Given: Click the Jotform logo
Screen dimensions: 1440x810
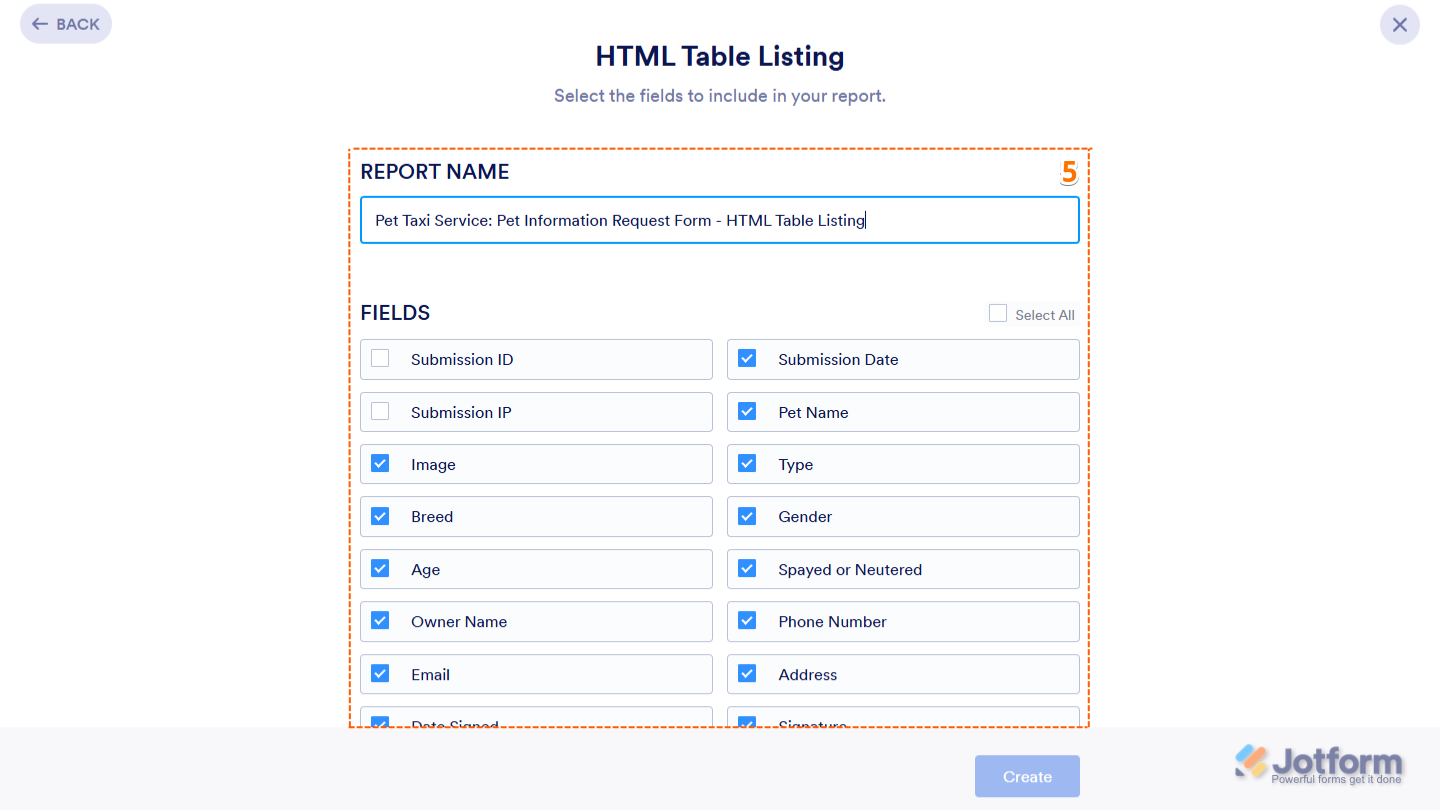Looking at the screenshot, I should (x=1318, y=764).
